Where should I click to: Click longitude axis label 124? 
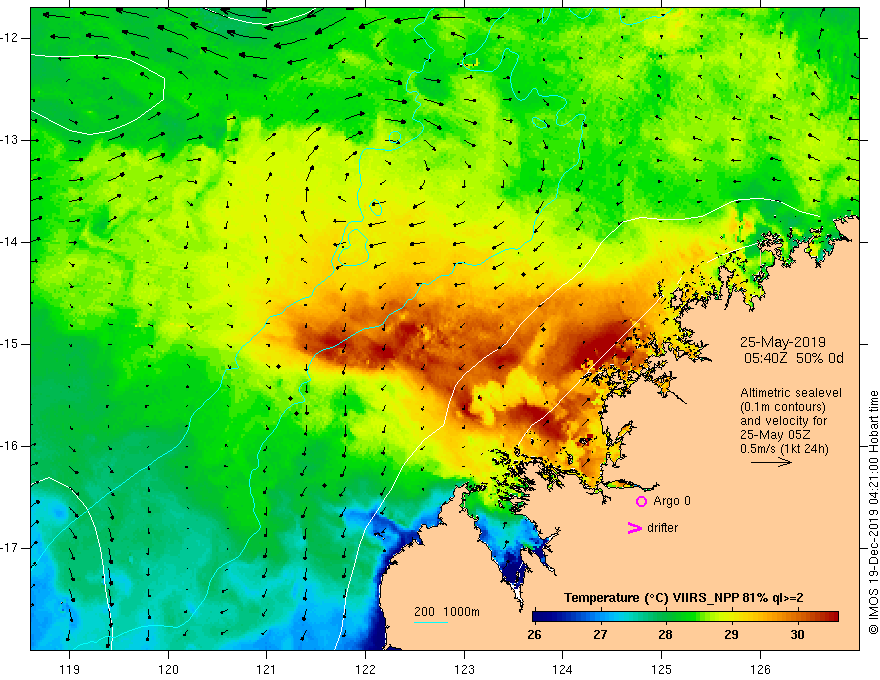click(562, 669)
